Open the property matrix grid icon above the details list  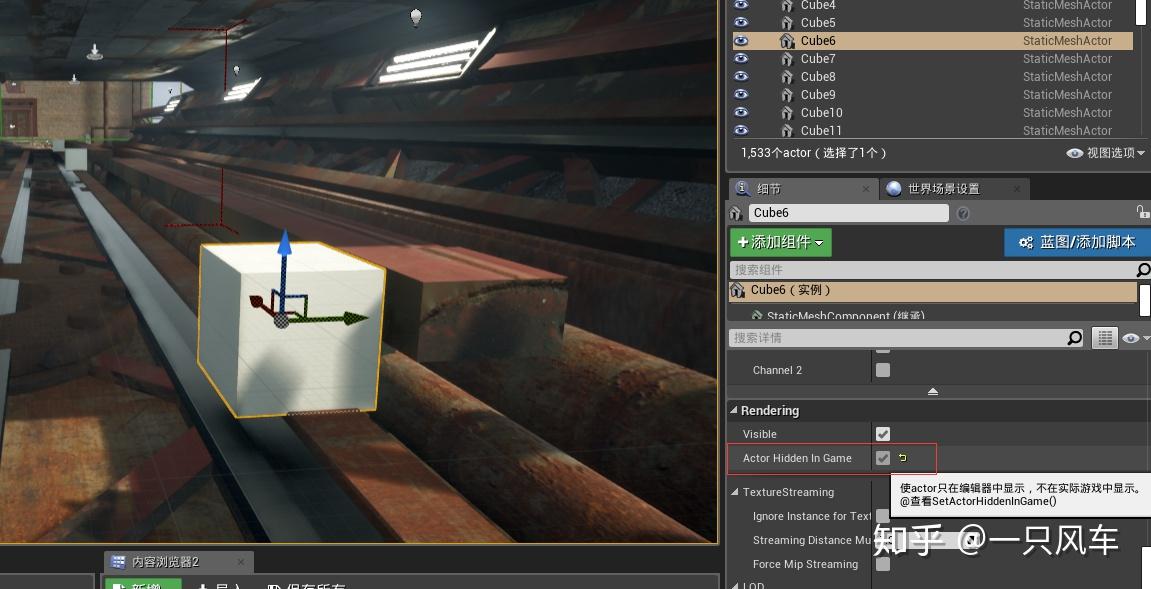pyautogui.click(x=1104, y=337)
